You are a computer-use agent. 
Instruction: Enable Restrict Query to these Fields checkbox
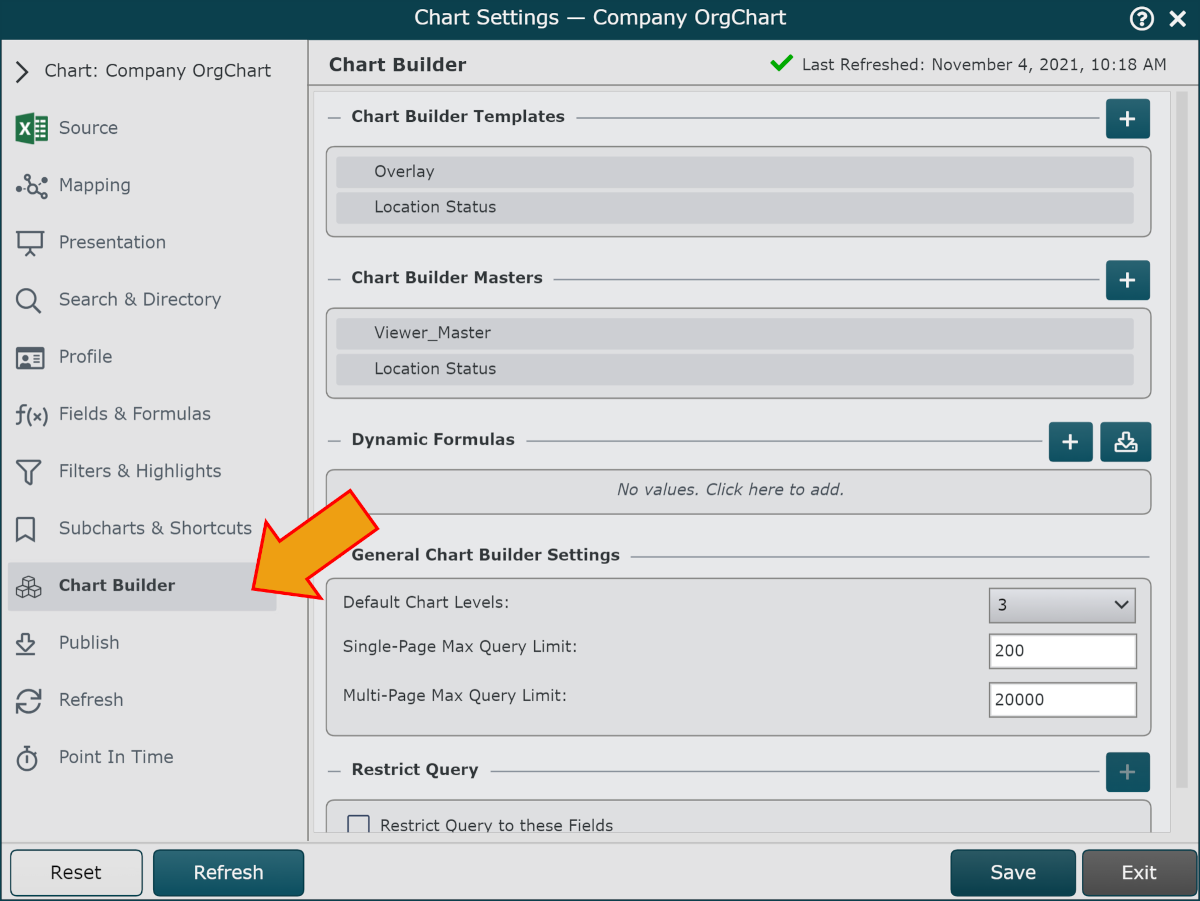pos(358,825)
